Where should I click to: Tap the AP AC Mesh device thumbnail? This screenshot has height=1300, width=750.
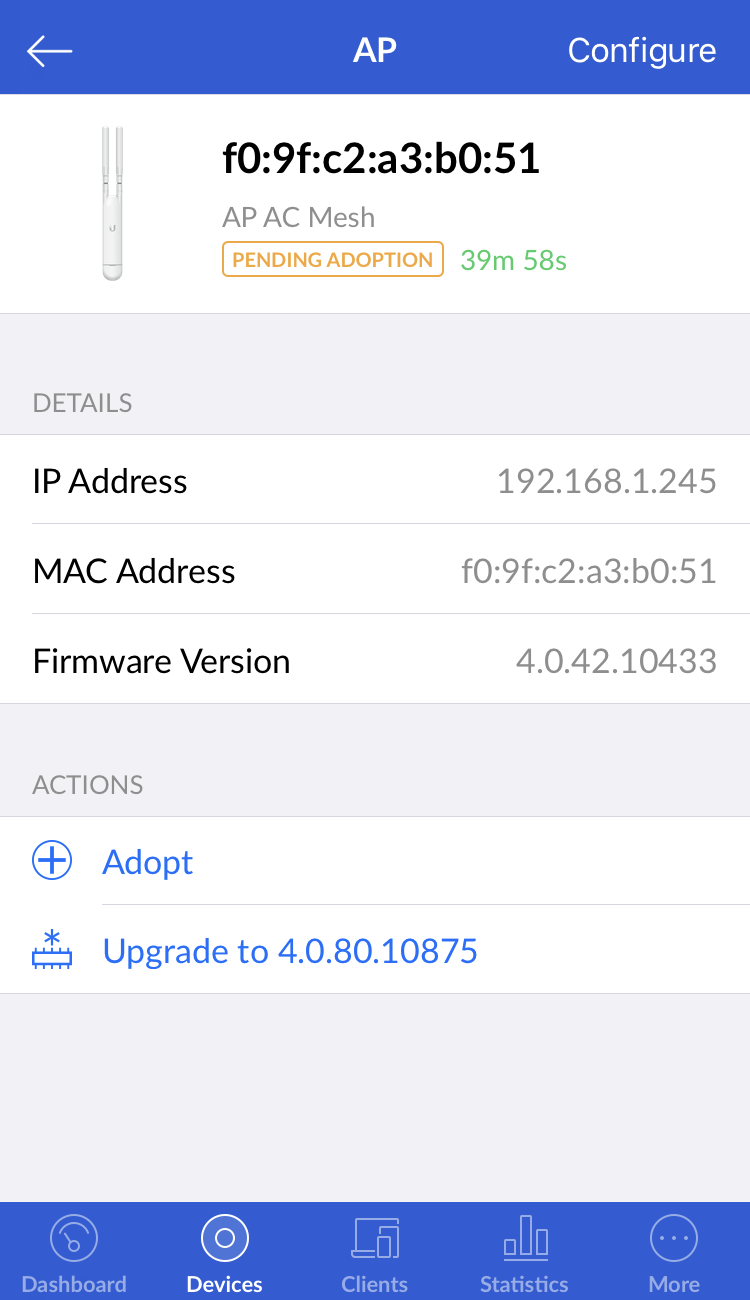pyautogui.click(x=111, y=201)
